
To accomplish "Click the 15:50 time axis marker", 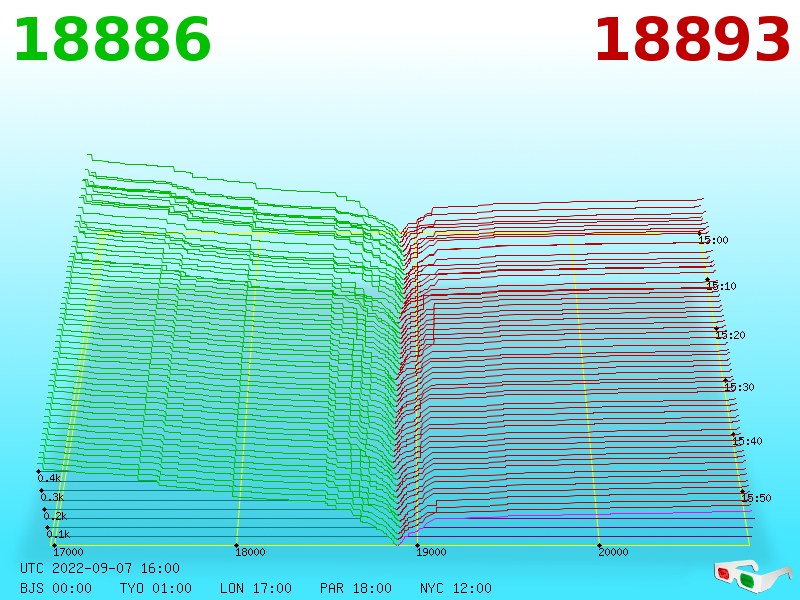I will (756, 498).
